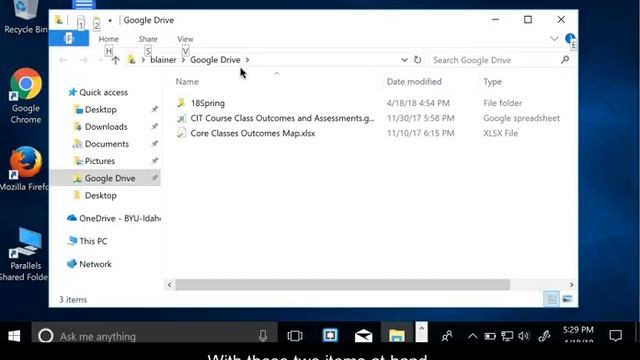Viewport: 640px width, 360px height.
Task: Open the People icon on taskbar
Action: pyautogui.click(x=447, y=336)
